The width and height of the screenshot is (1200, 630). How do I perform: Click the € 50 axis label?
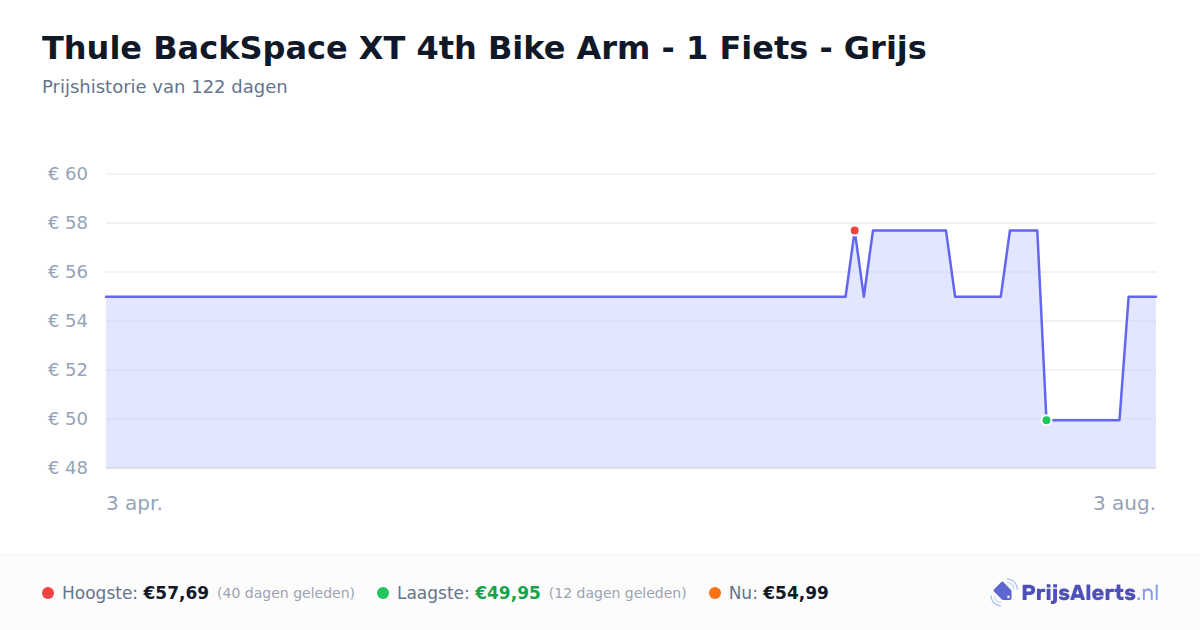point(68,419)
